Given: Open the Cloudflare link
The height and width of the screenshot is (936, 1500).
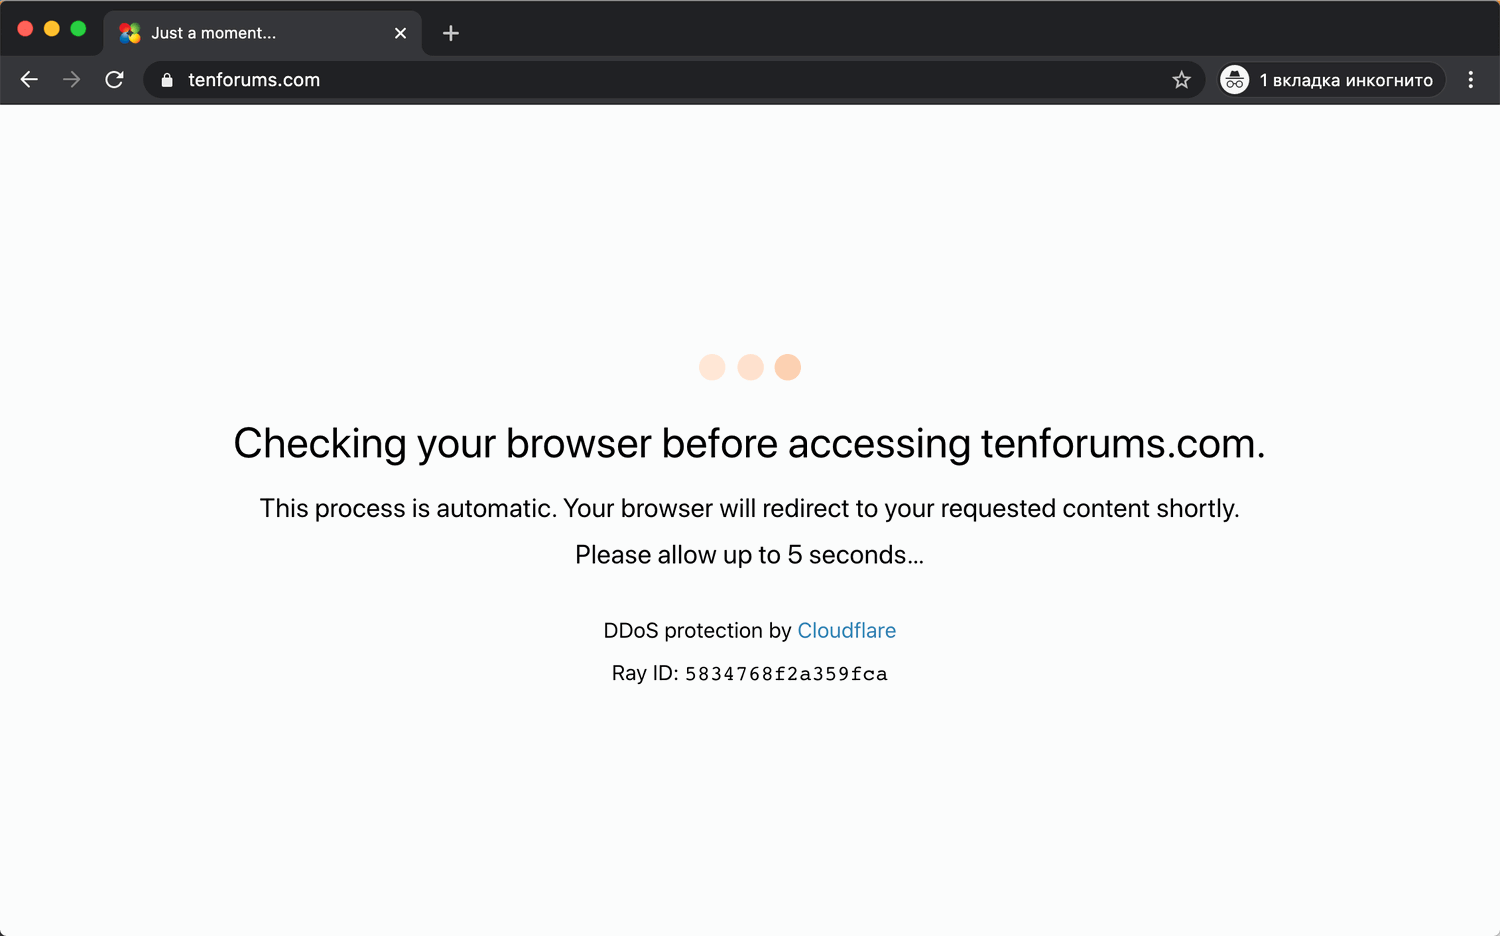Looking at the screenshot, I should [846, 630].
